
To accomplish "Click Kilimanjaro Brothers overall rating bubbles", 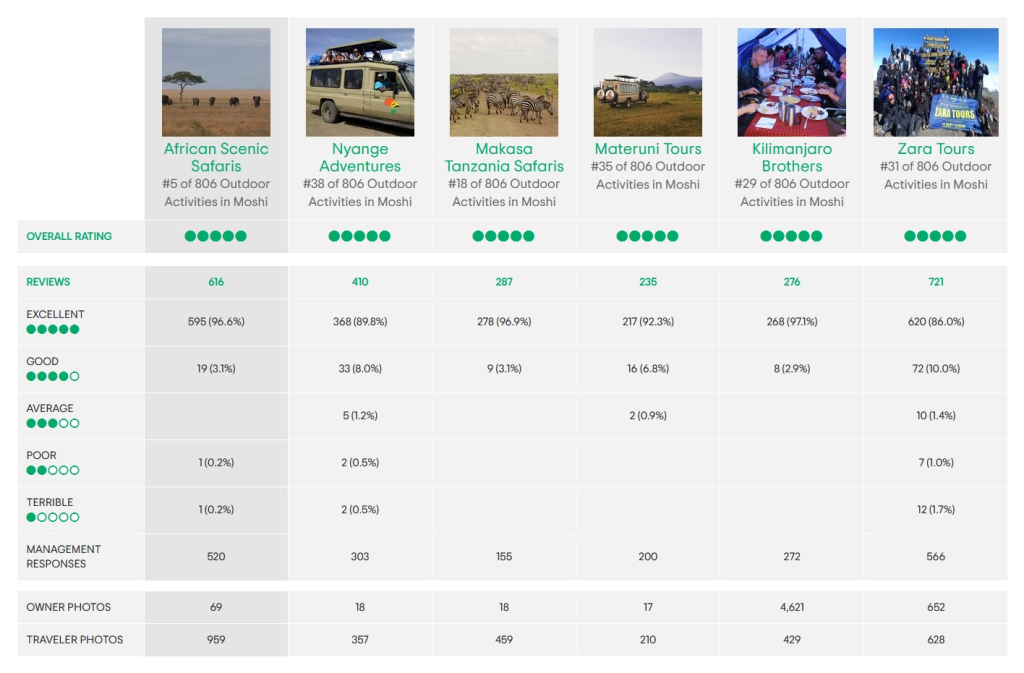I will tap(791, 236).
